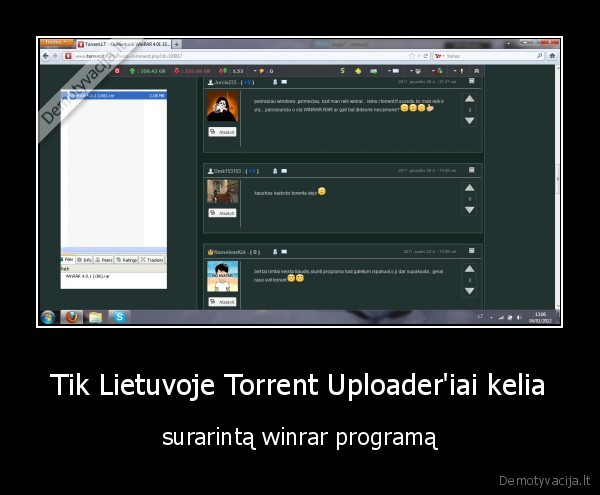Click WinRAR 4.0.1 (x86).rar path entry
Viewport: 600px width, 495px height.
(x=88, y=276)
